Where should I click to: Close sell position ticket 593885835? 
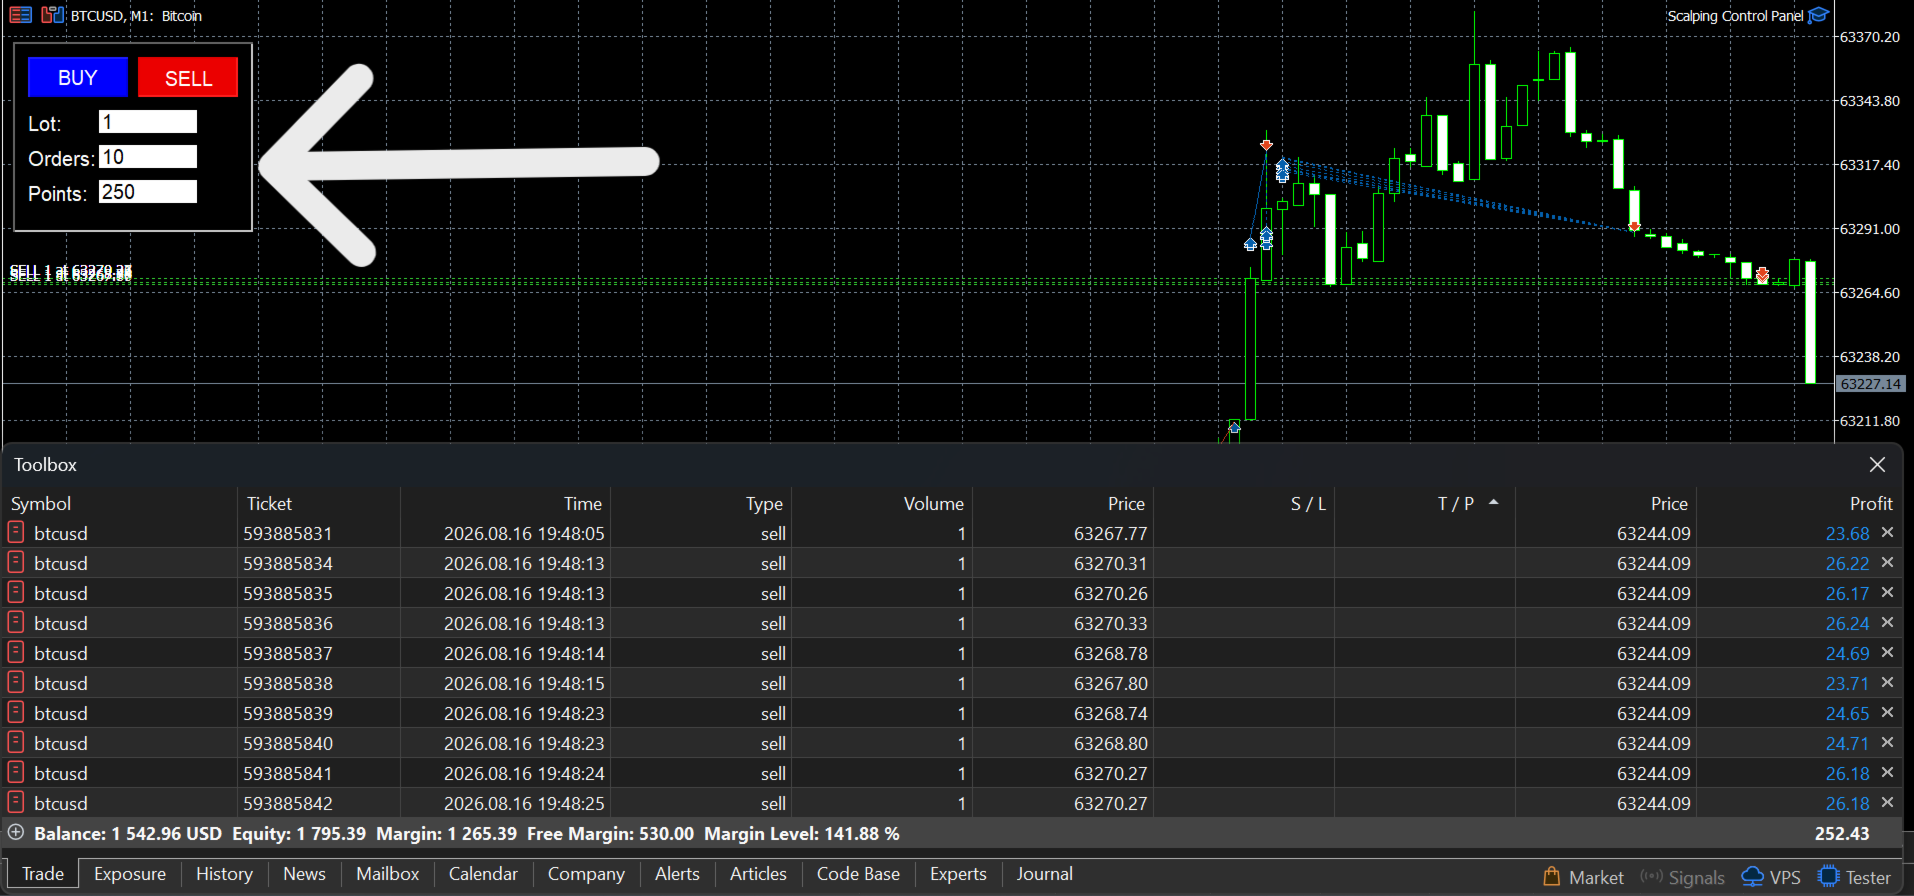(1887, 593)
